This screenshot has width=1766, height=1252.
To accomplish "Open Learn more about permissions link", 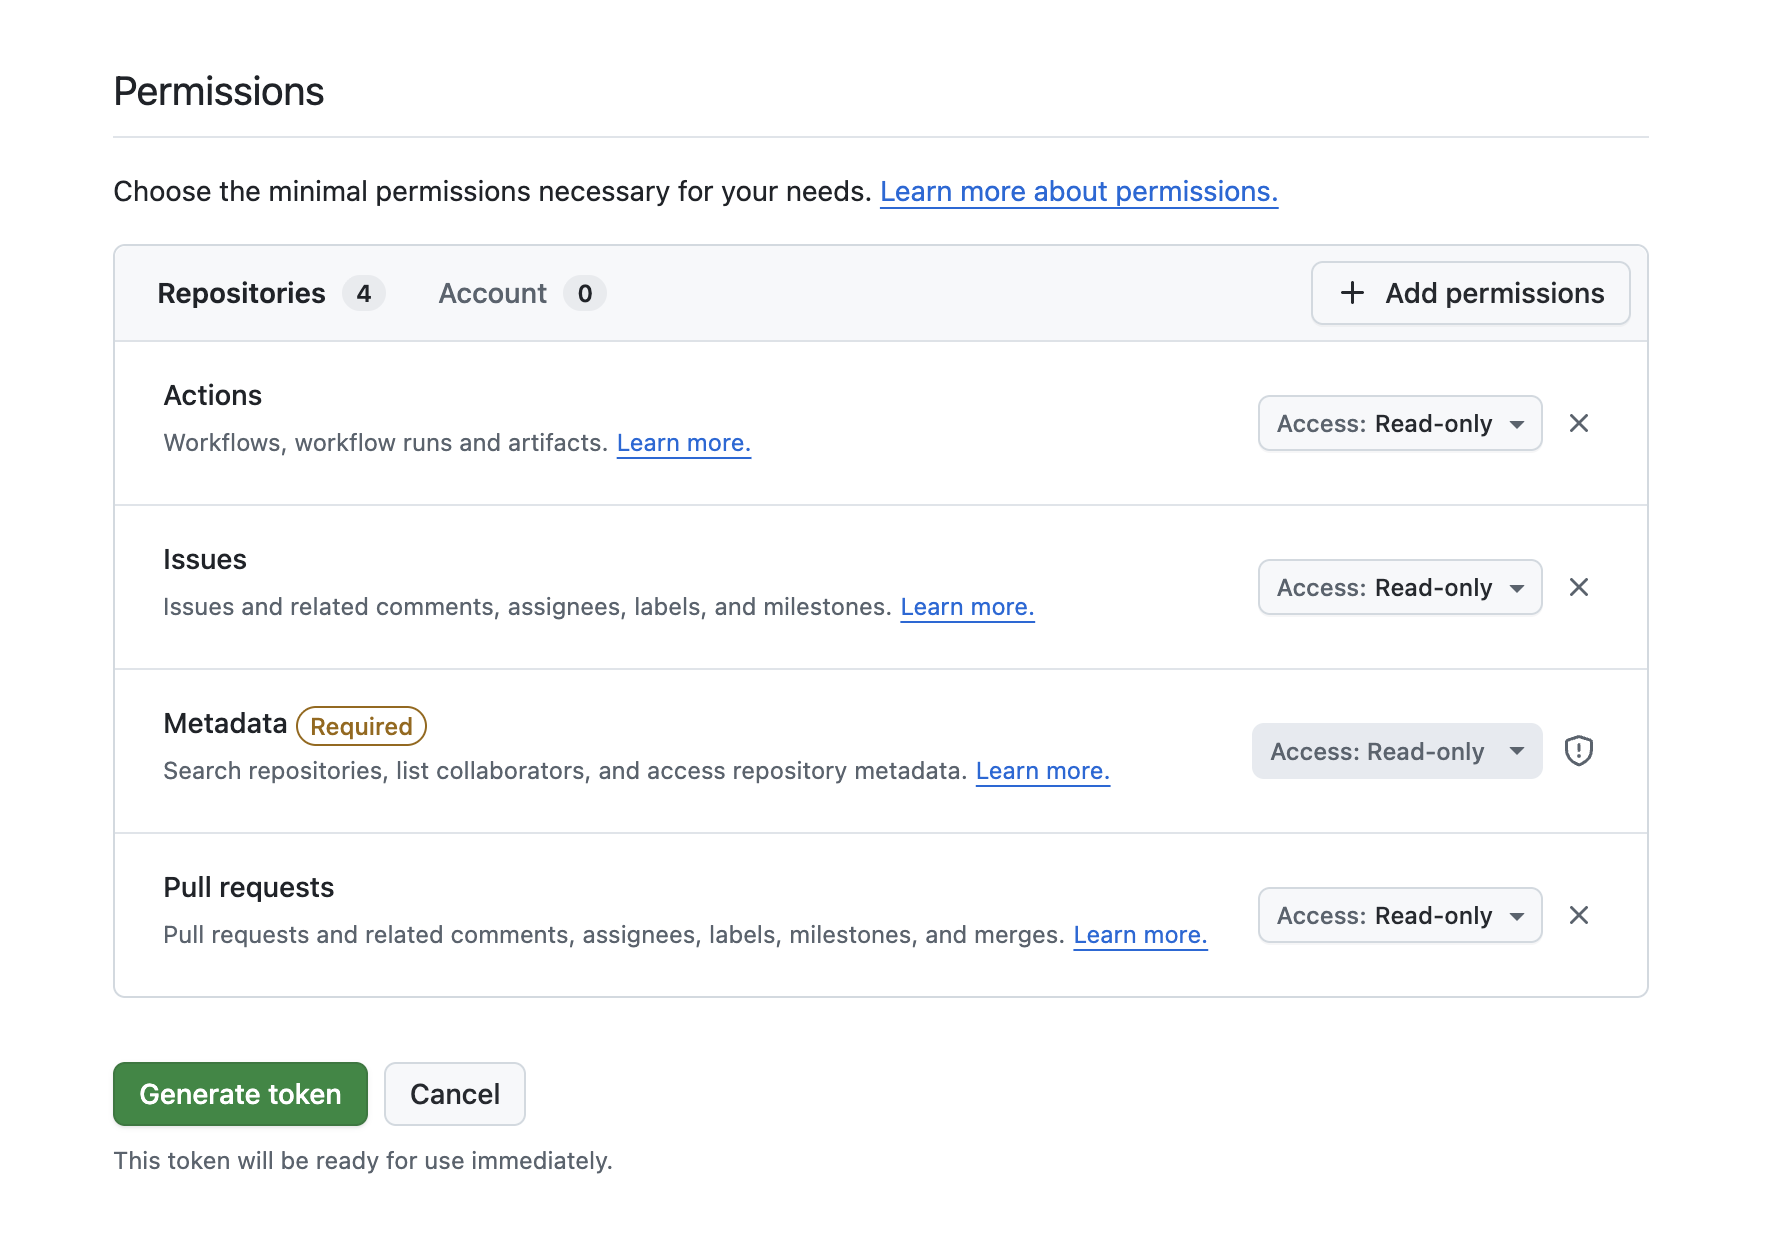I will coord(1078,191).
